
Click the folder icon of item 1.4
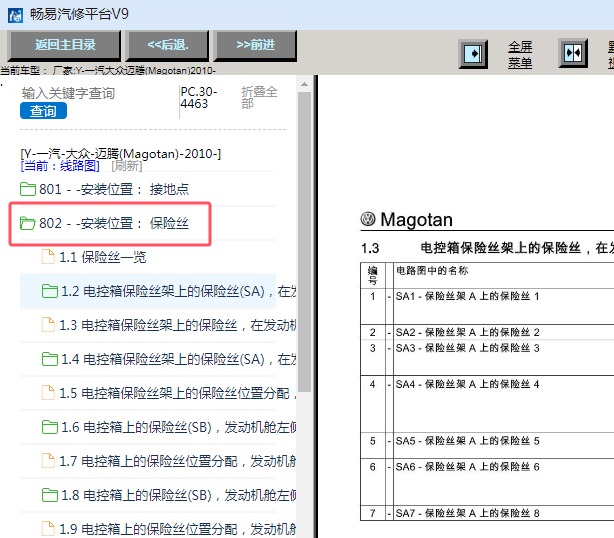coord(50,359)
